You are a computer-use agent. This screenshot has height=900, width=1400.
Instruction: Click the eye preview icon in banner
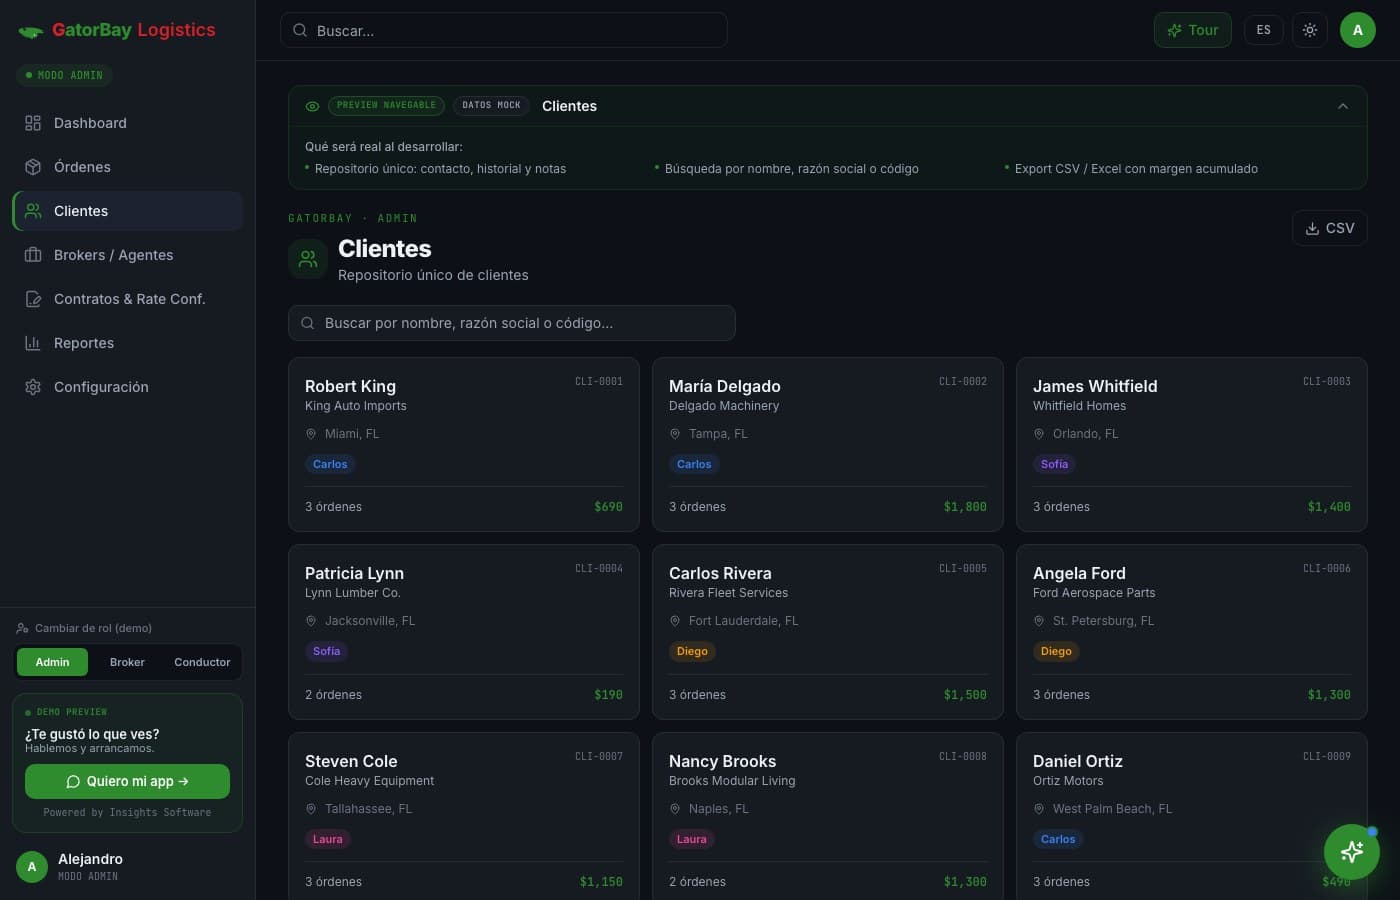pos(312,106)
